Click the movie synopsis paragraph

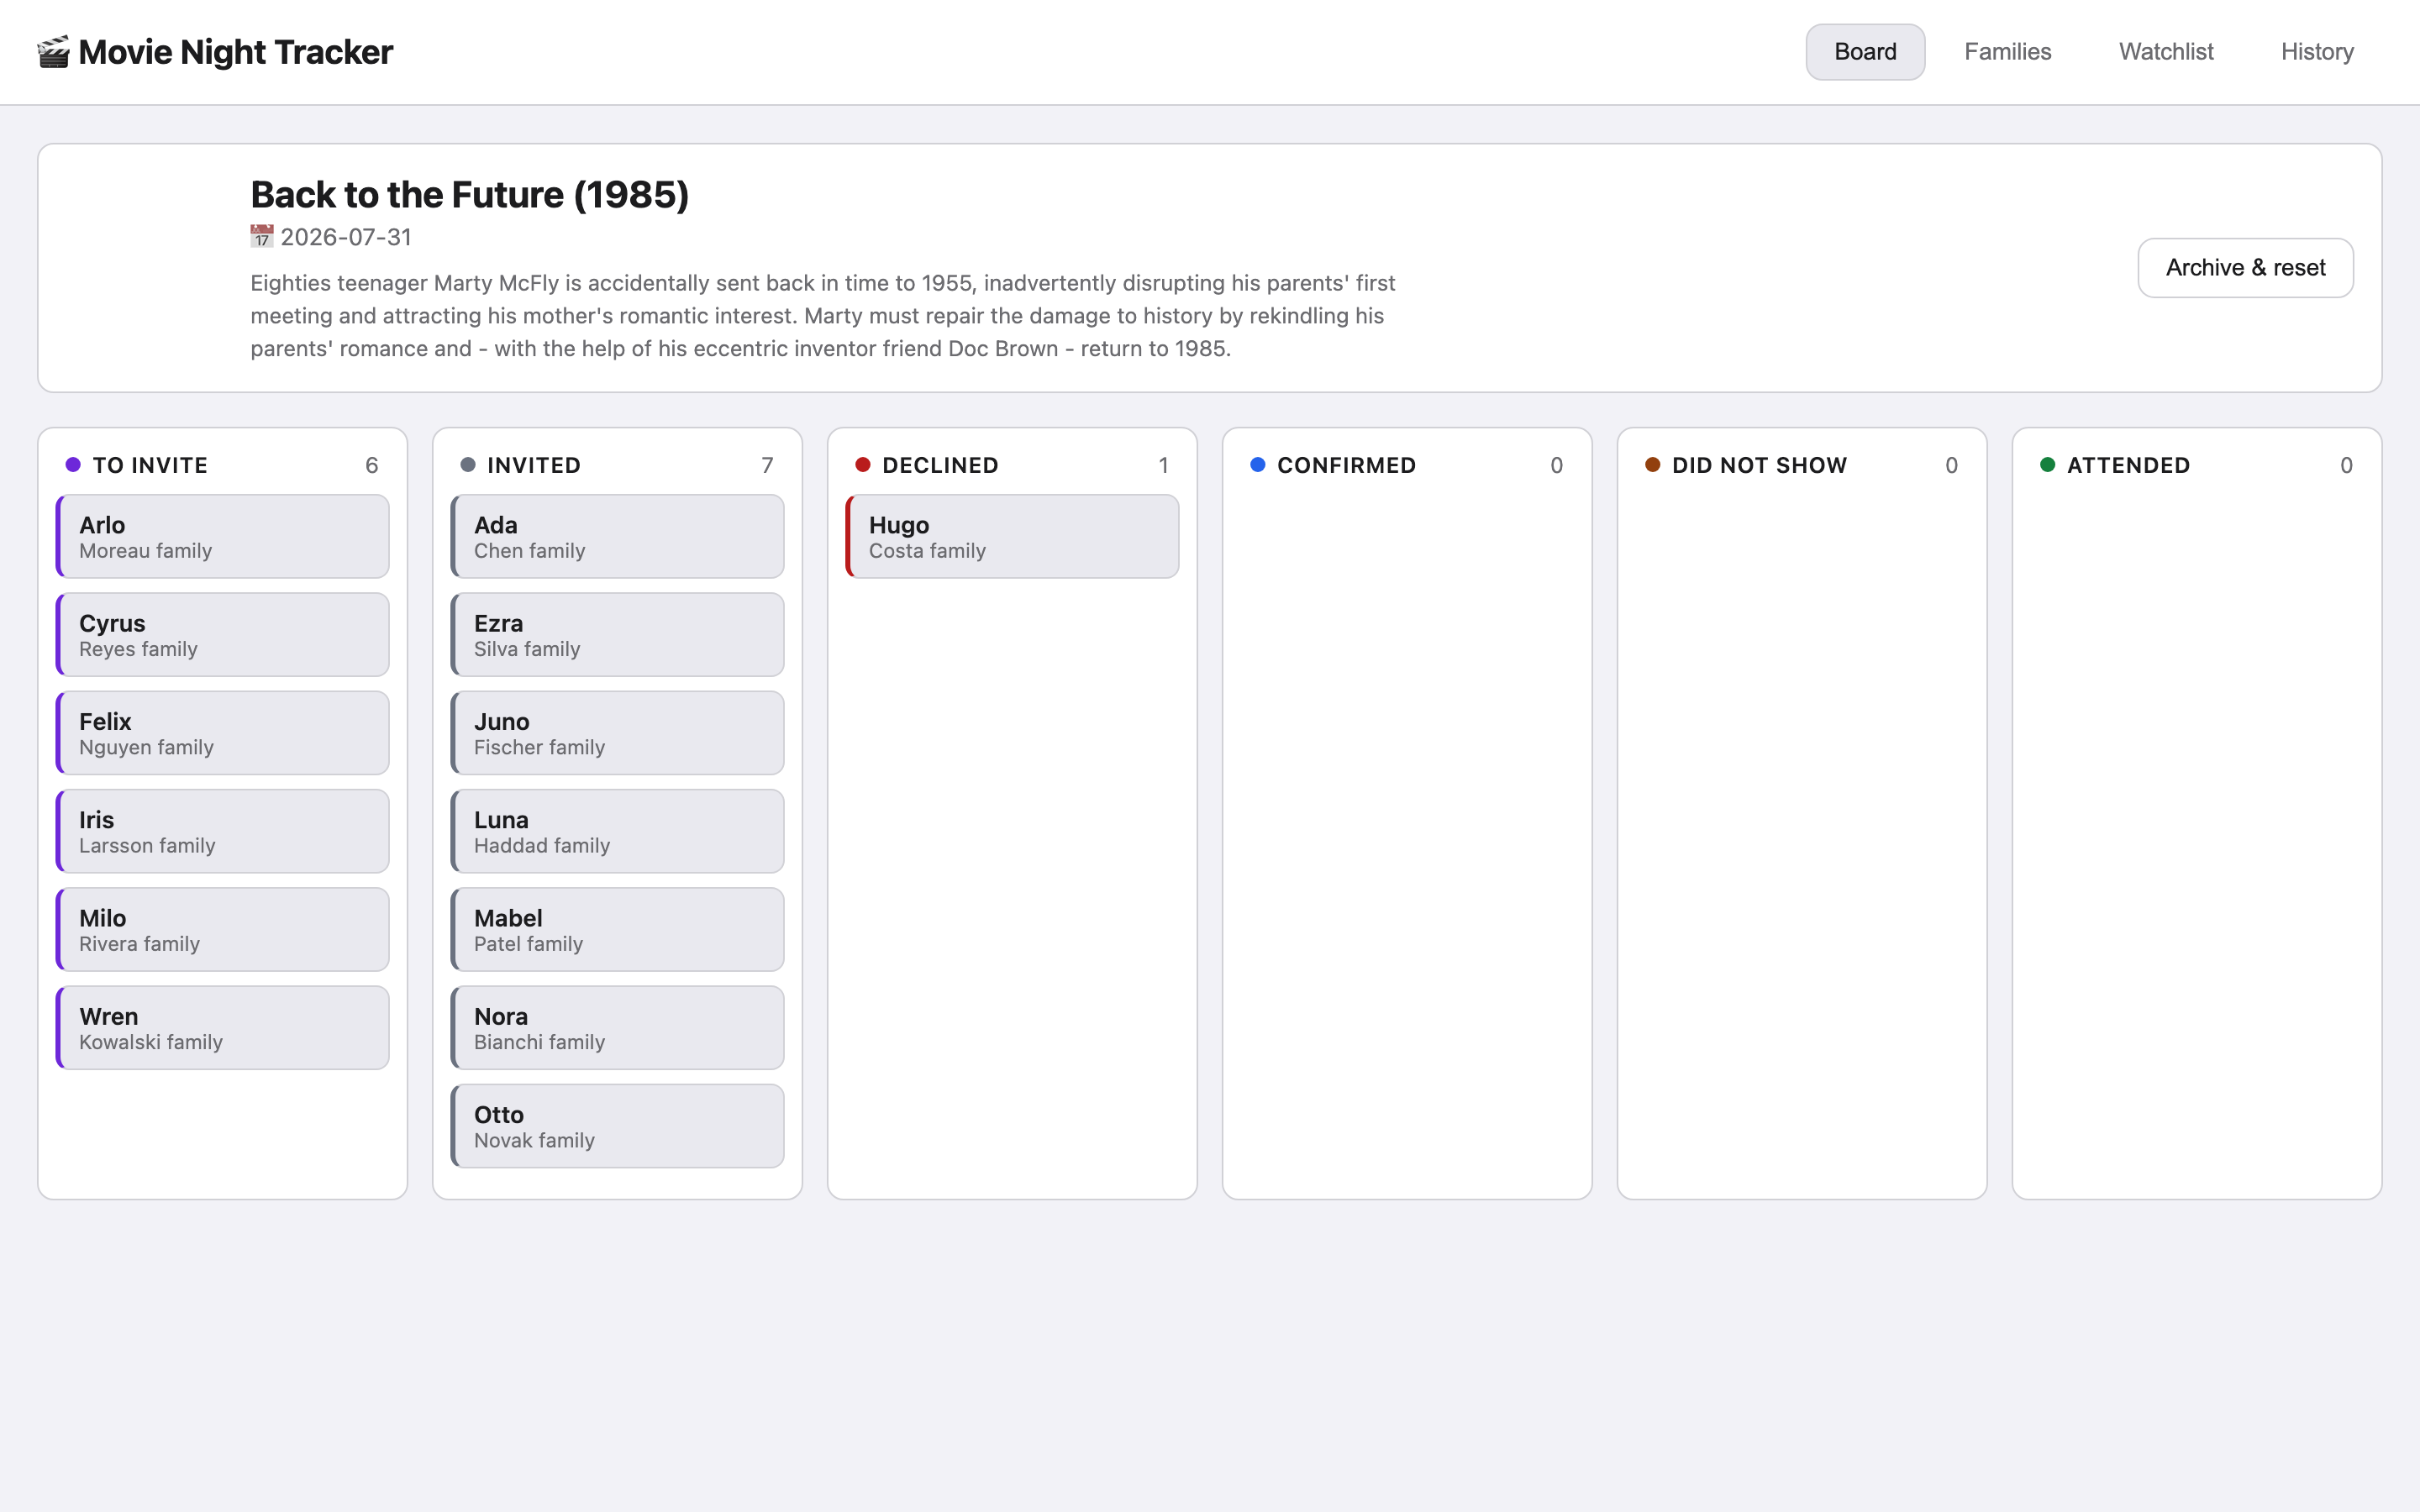click(823, 316)
